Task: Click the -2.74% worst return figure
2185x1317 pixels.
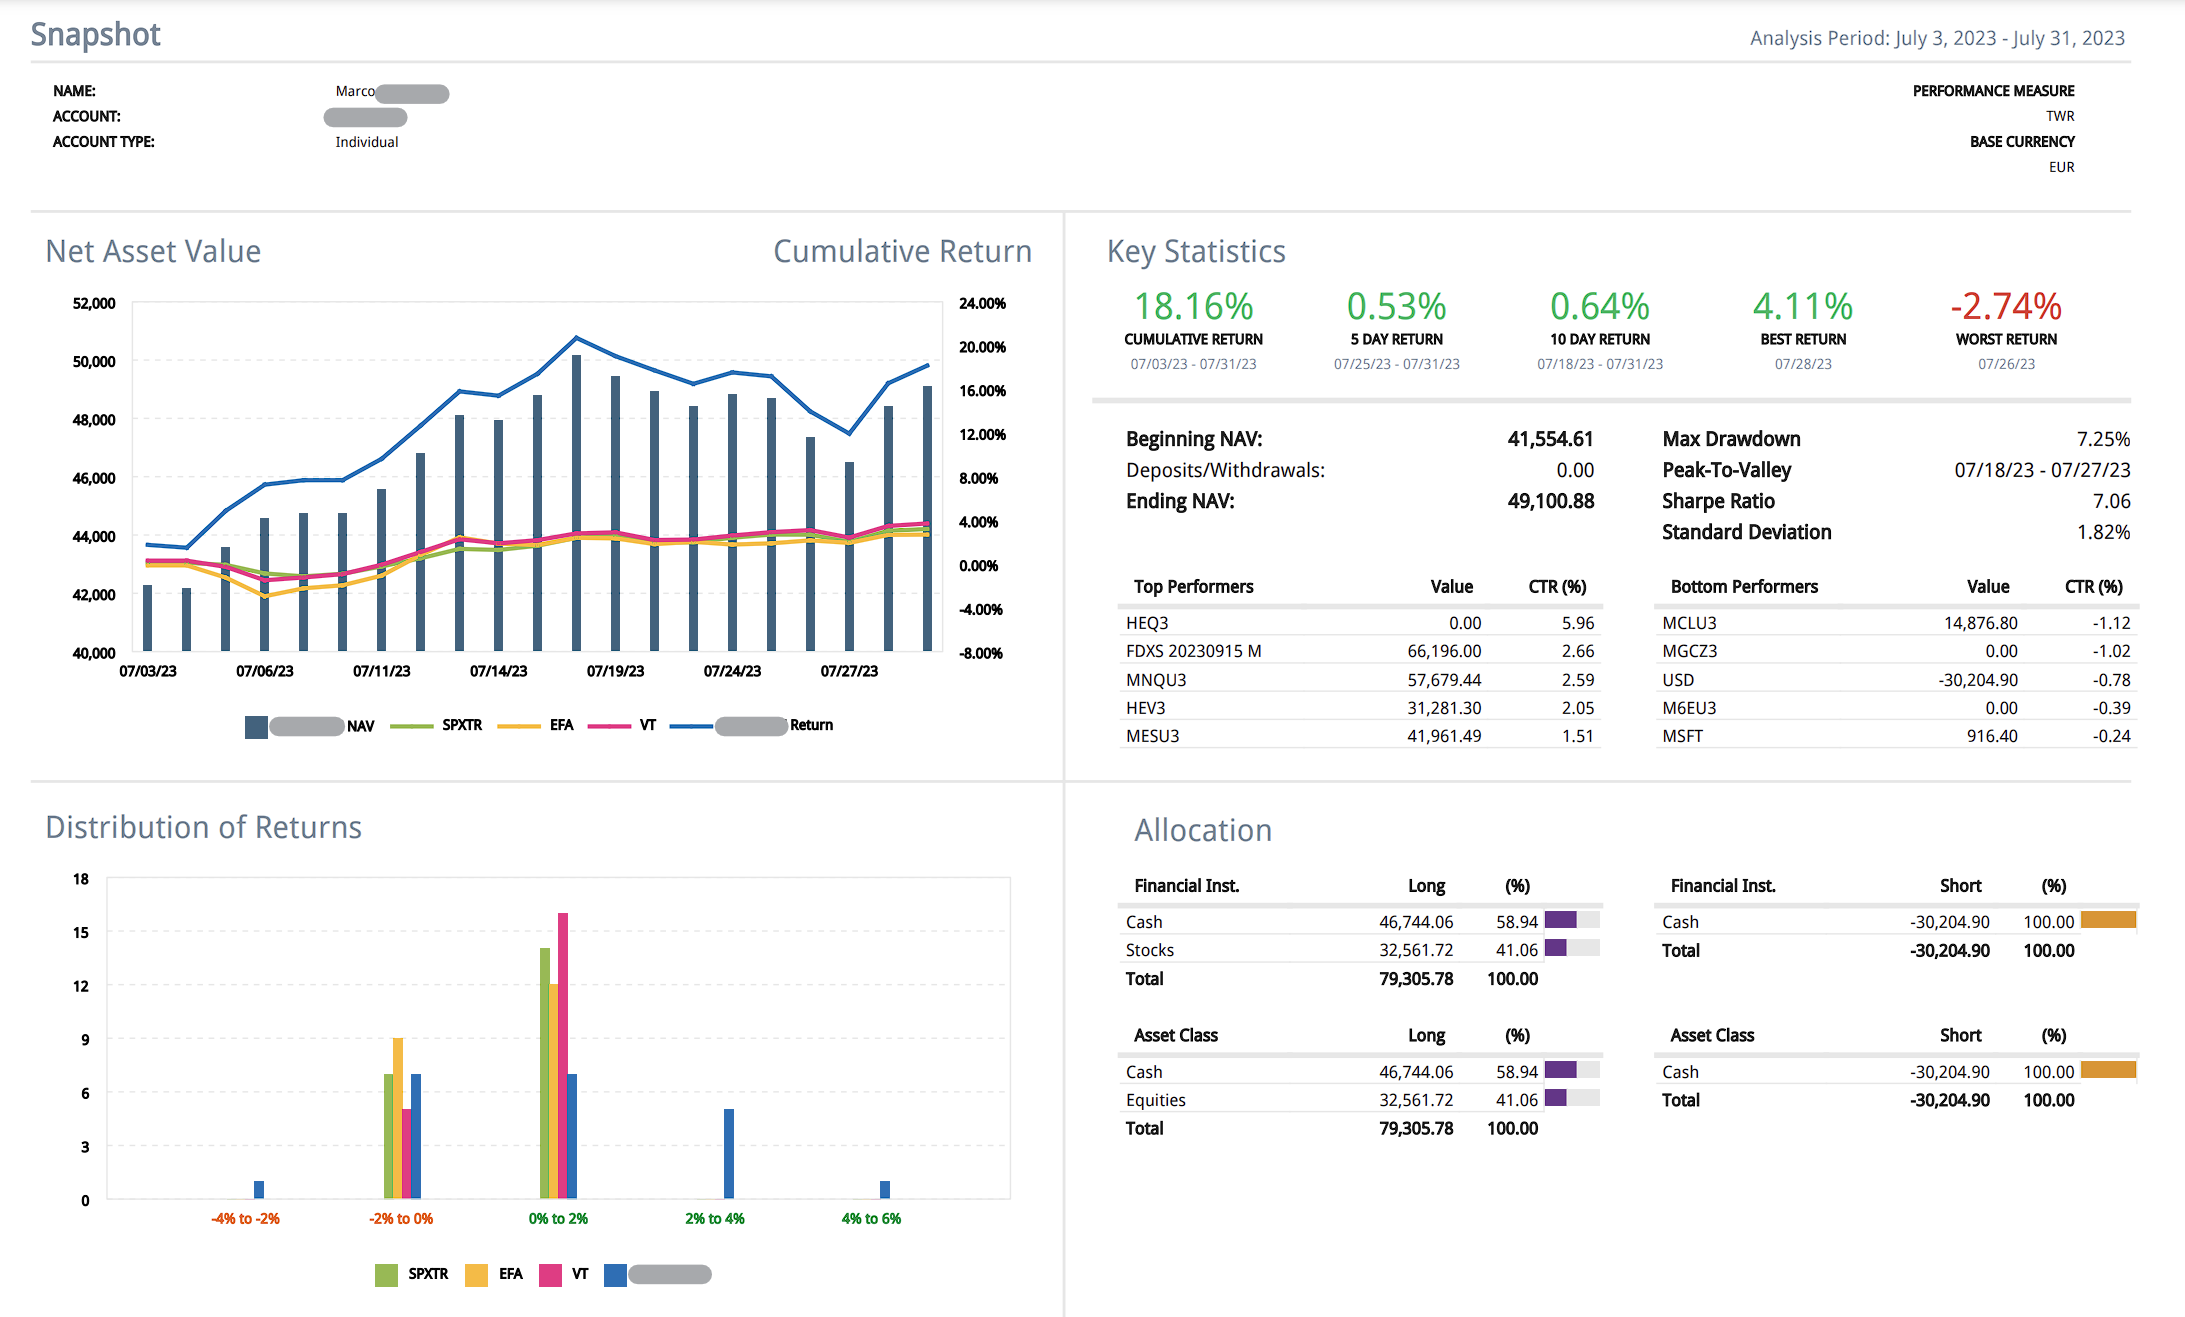Action: pos(2006,306)
